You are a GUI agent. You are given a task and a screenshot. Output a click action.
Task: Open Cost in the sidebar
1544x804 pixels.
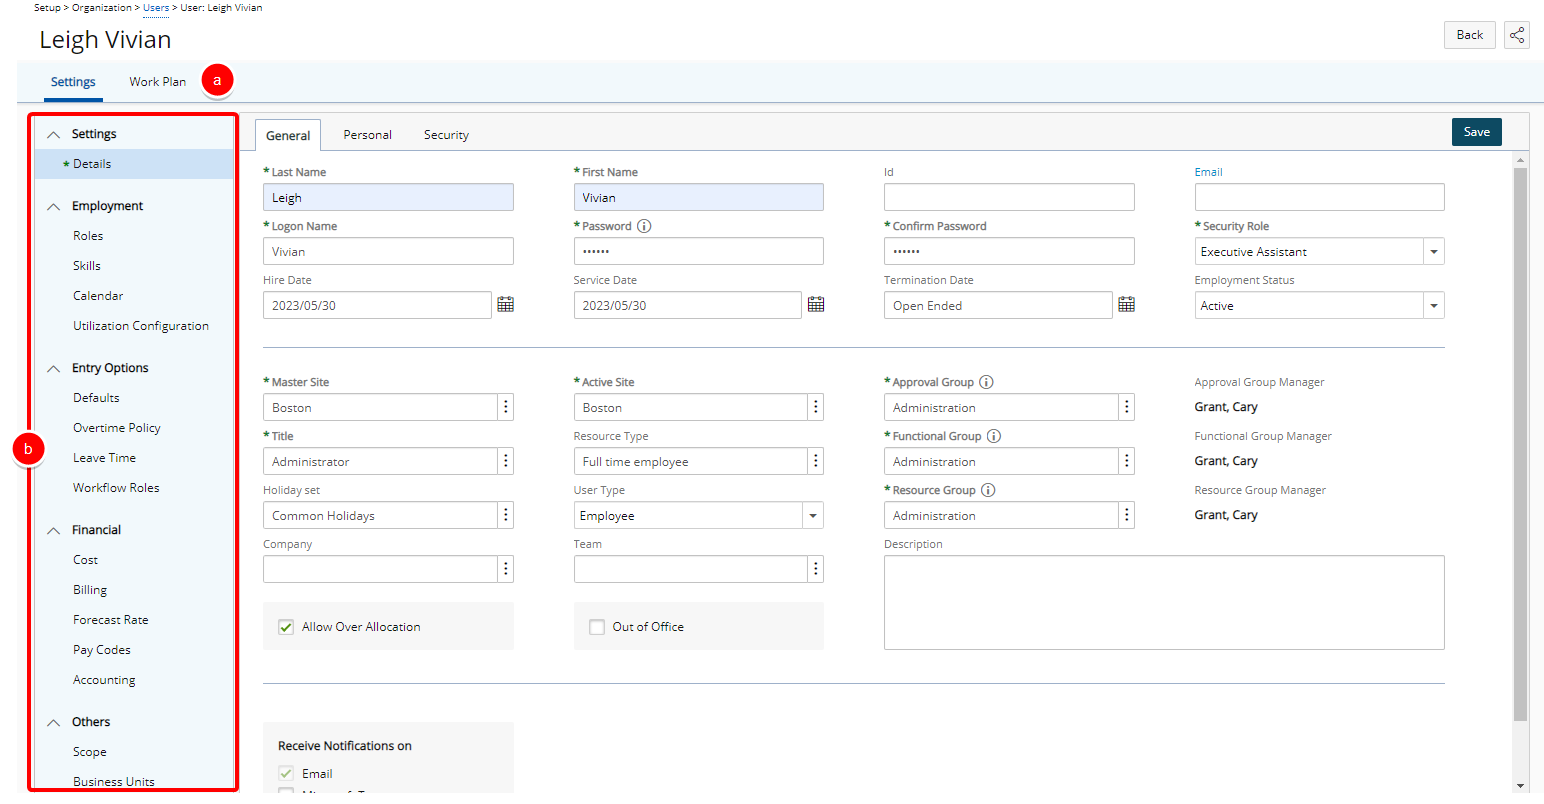86,560
